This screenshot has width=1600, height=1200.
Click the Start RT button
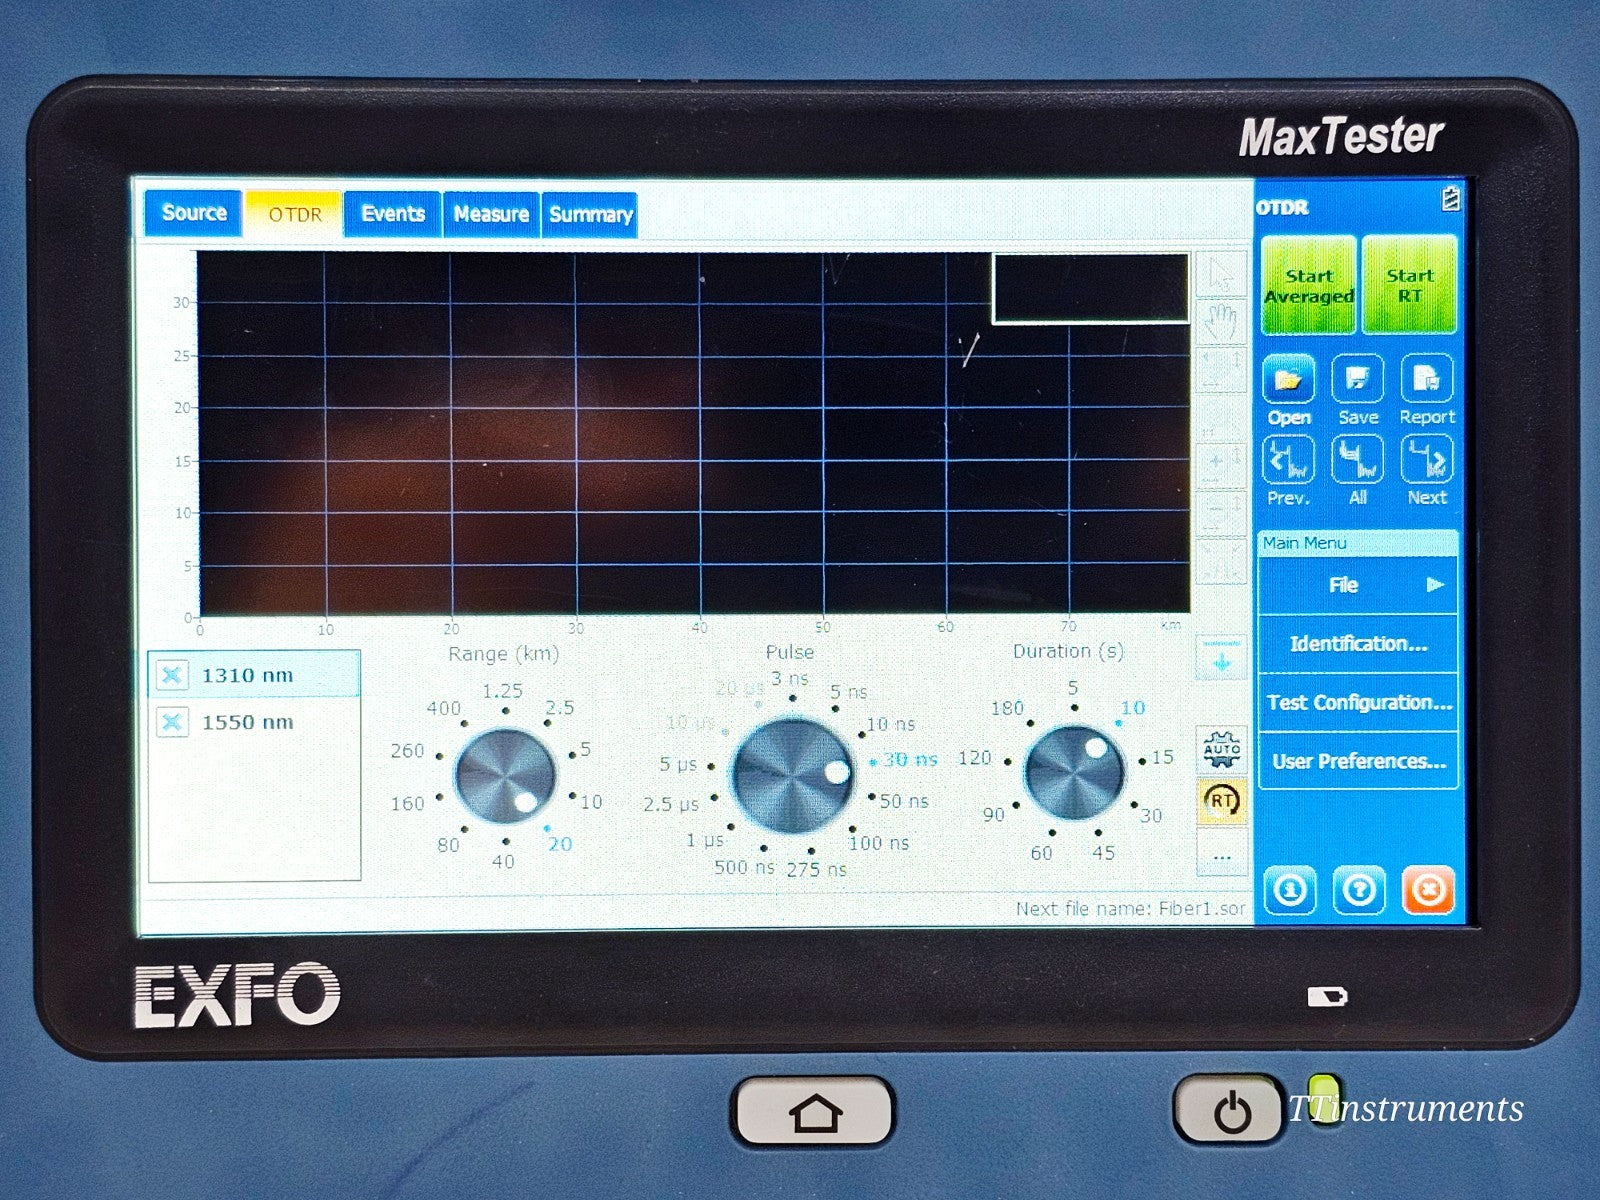point(1410,285)
